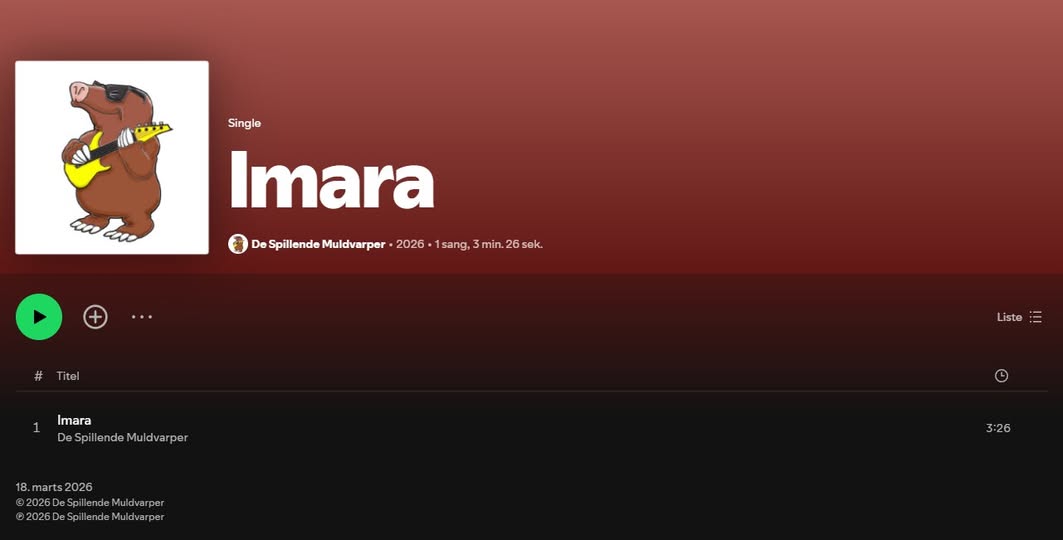This screenshot has height=540, width=1063.
Task: Open artist link under Imara track row
Action: [x=123, y=438]
